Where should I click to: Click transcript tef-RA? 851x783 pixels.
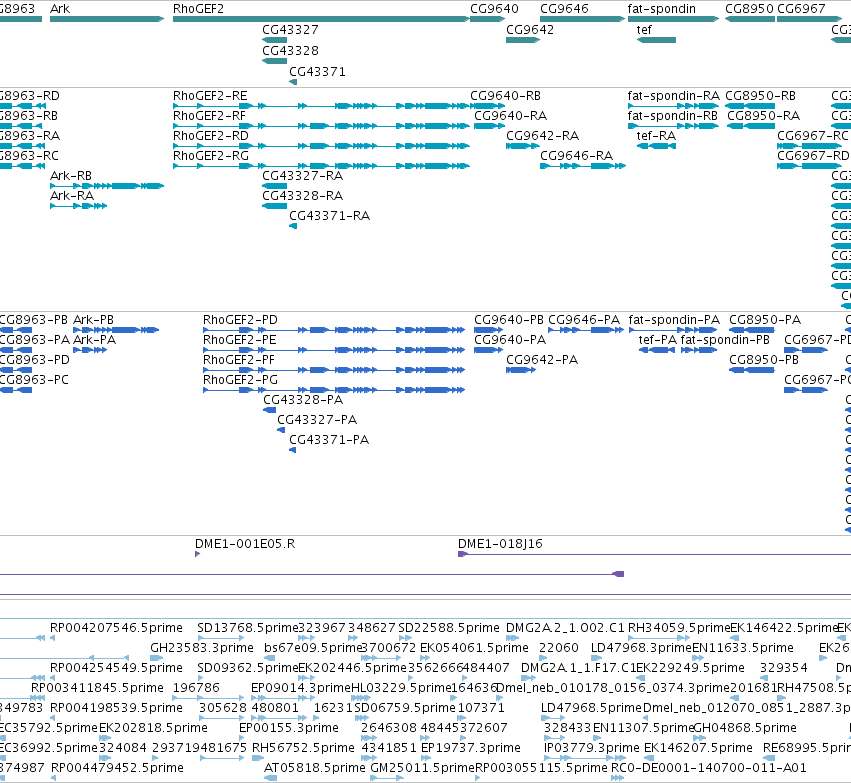click(x=656, y=146)
